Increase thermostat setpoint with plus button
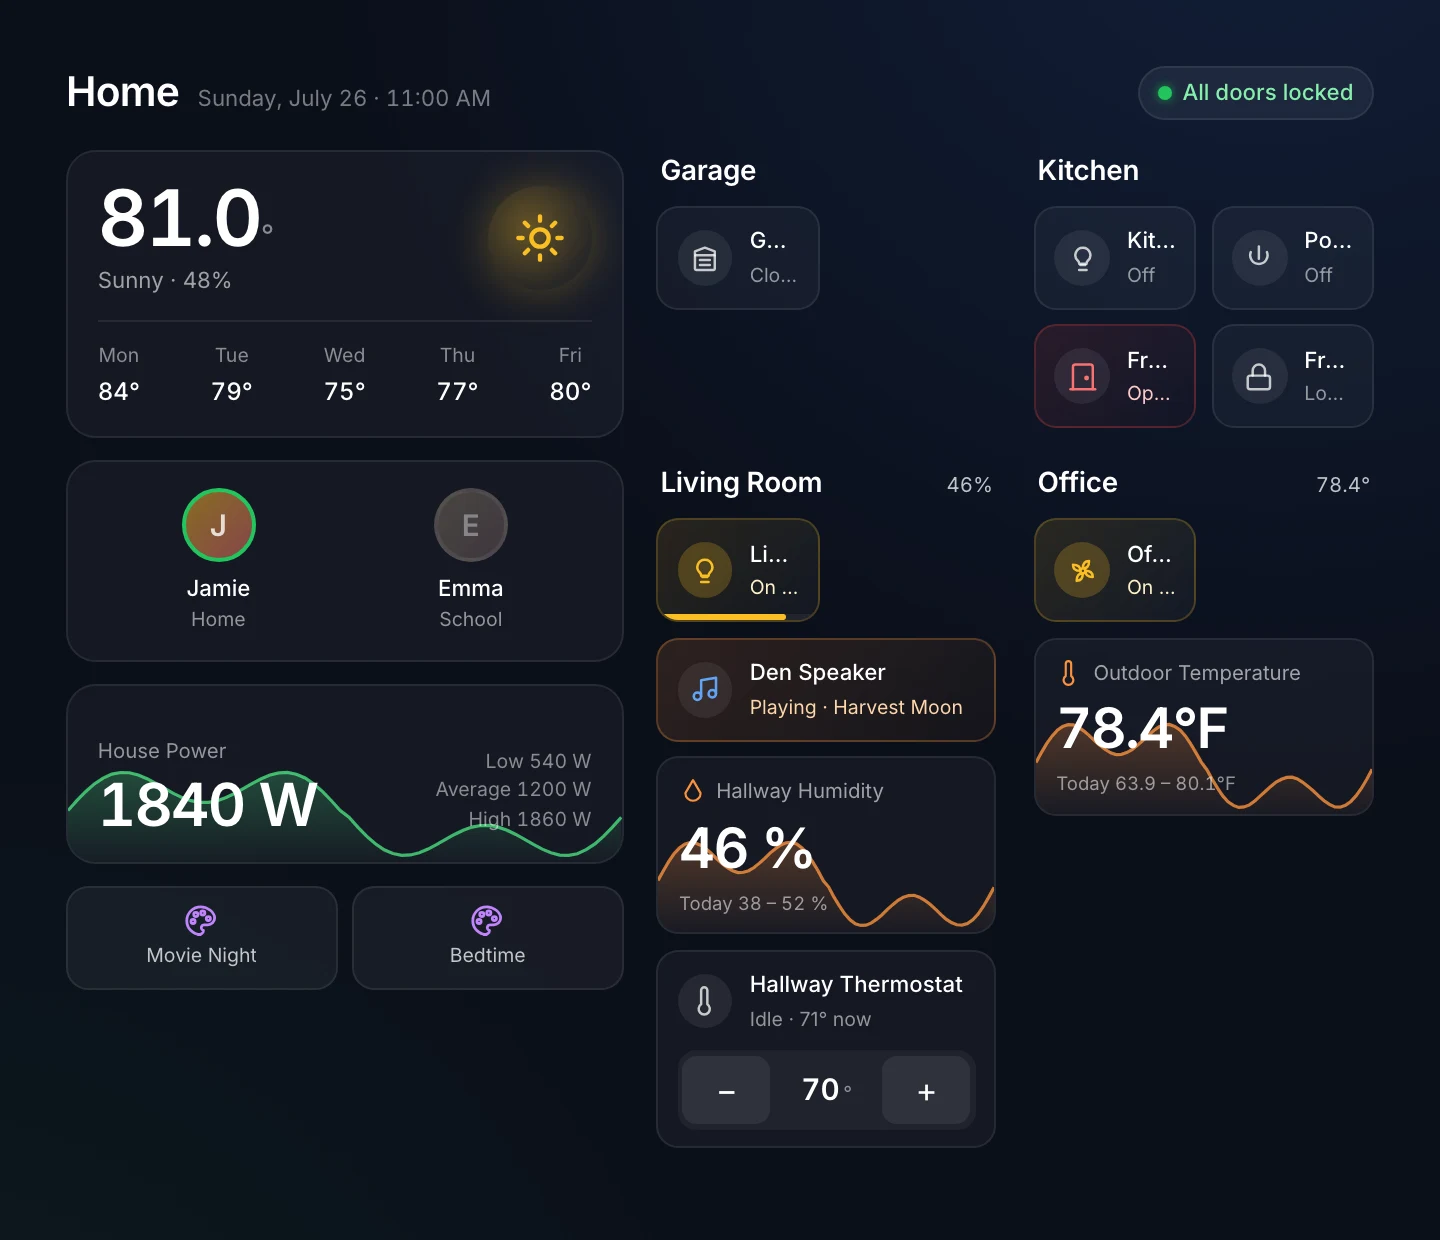1440x1240 pixels. pyautogui.click(x=926, y=1091)
